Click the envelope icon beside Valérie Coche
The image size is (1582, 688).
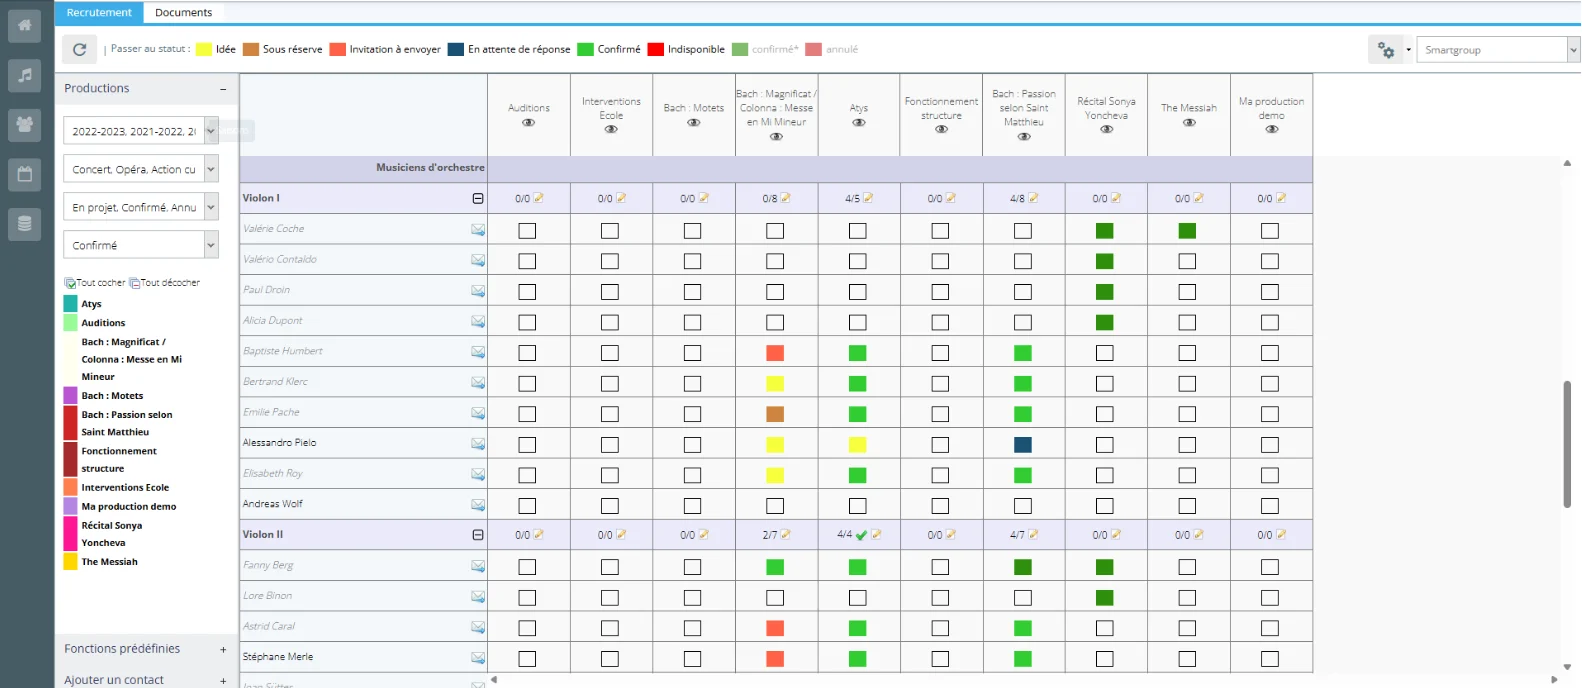(x=478, y=230)
